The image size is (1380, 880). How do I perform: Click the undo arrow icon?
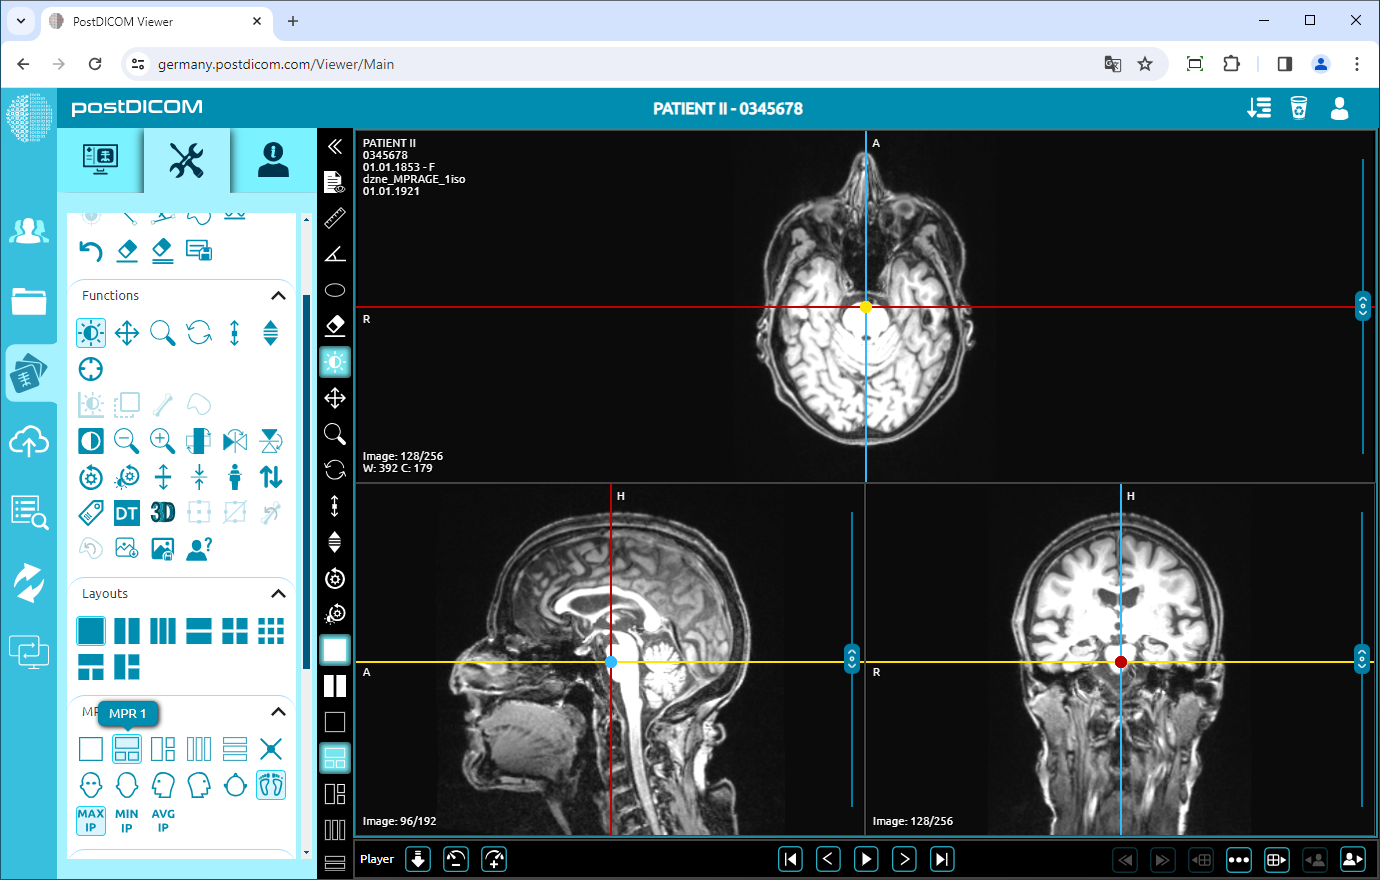tap(91, 251)
